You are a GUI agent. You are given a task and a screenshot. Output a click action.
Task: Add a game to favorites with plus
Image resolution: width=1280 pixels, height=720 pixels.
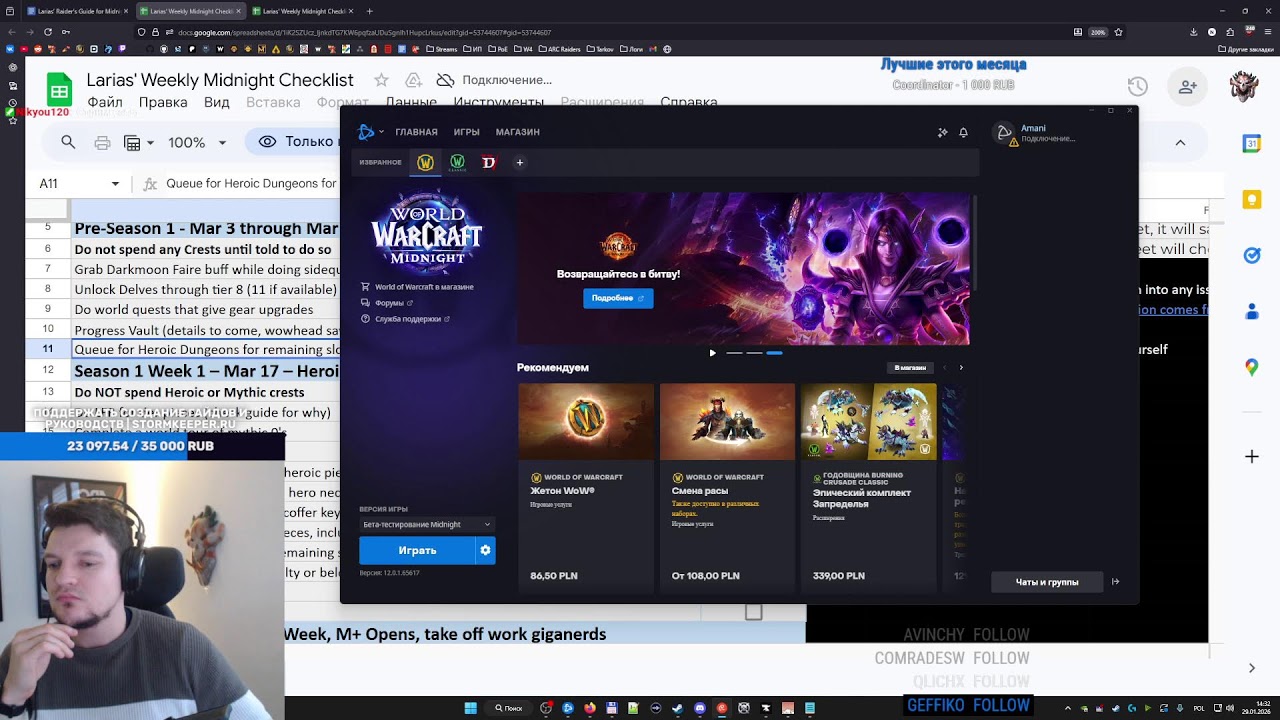[x=519, y=162]
